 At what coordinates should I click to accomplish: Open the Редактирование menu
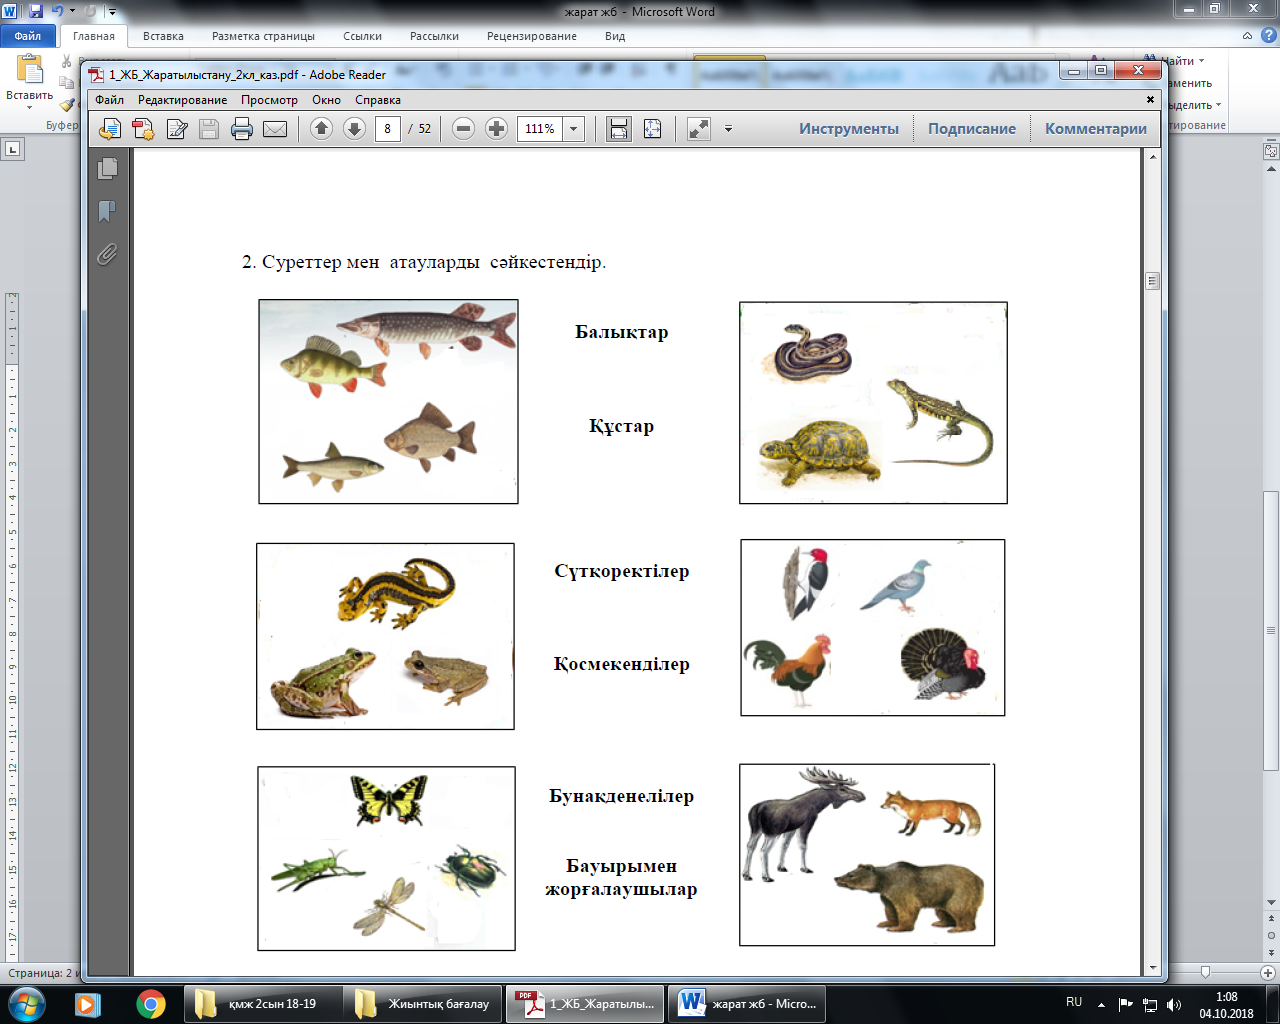(183, 100)
